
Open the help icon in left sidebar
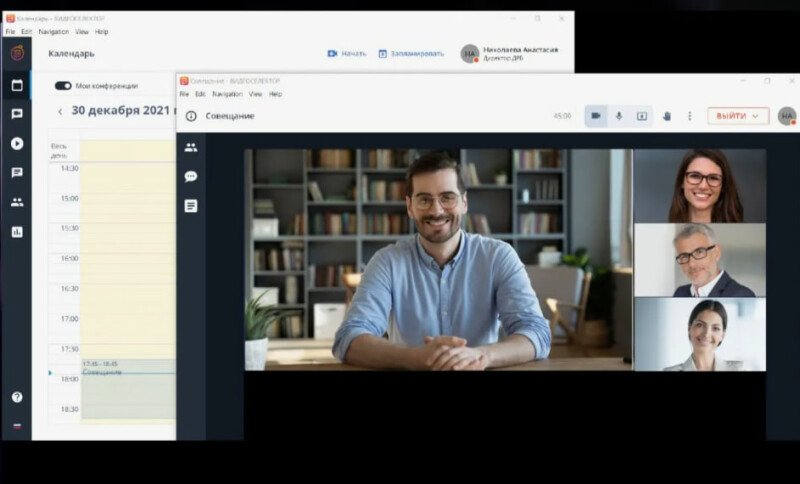[x=17, y=397]
